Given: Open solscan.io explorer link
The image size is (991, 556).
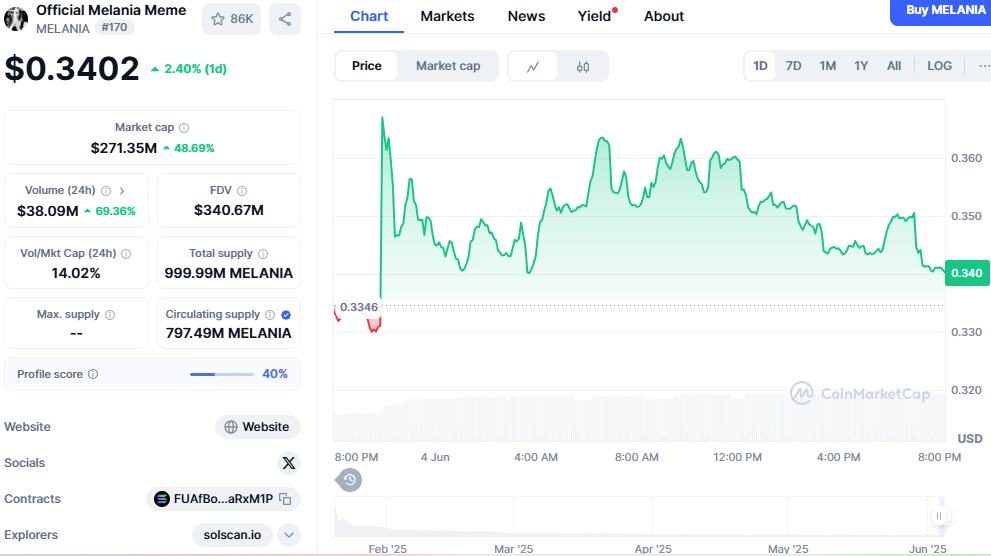Looking at the screenshot, I should (x=232, y=535).
